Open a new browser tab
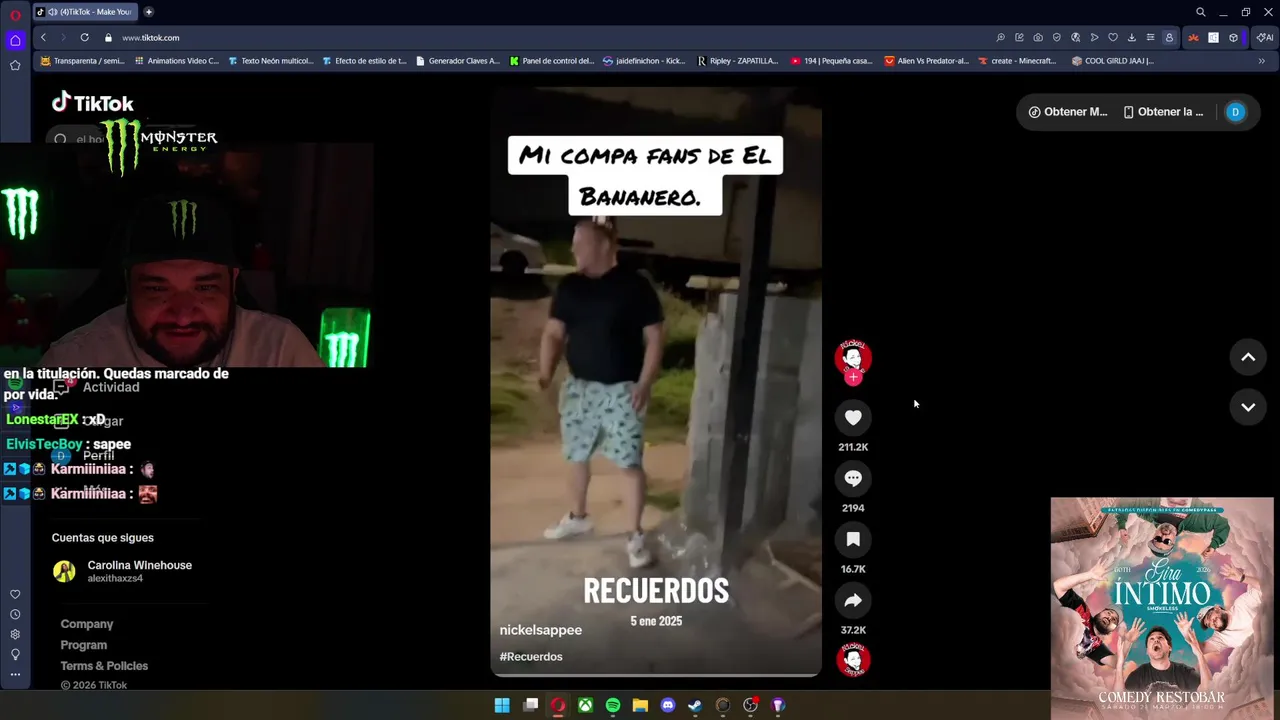1280x720 pixels. [x=149, y=12]
